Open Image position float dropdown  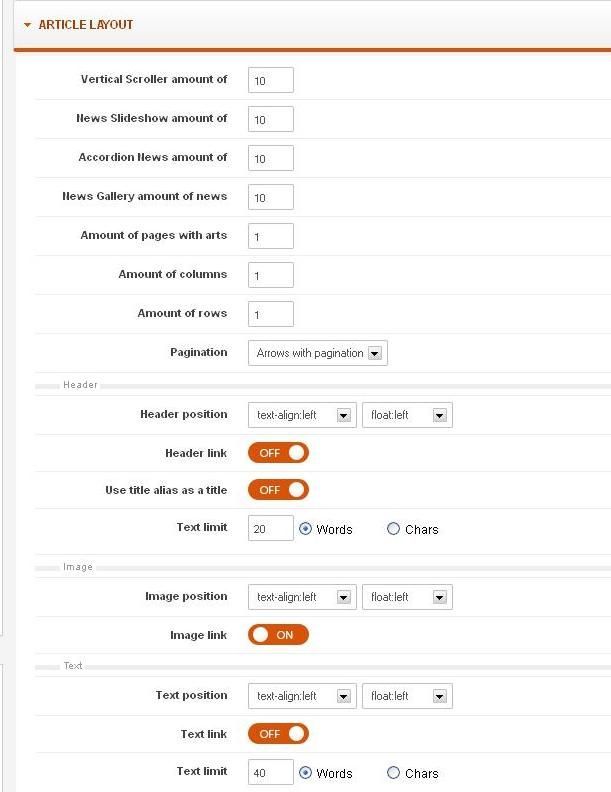(407, 597)
